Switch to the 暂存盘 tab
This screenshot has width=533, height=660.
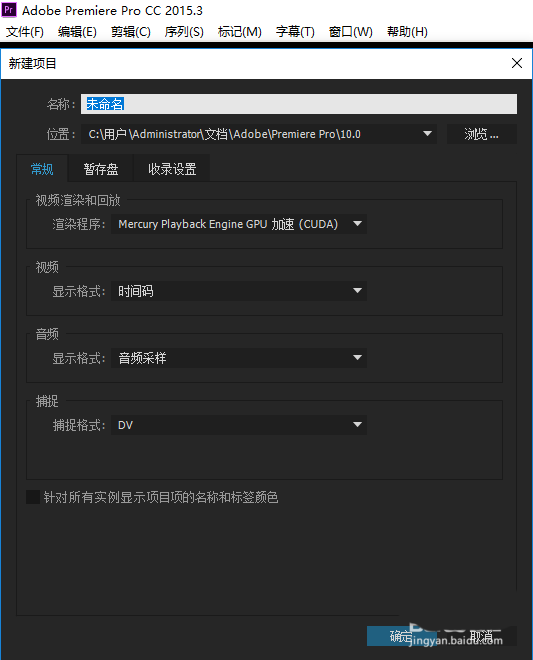(101, 169)
